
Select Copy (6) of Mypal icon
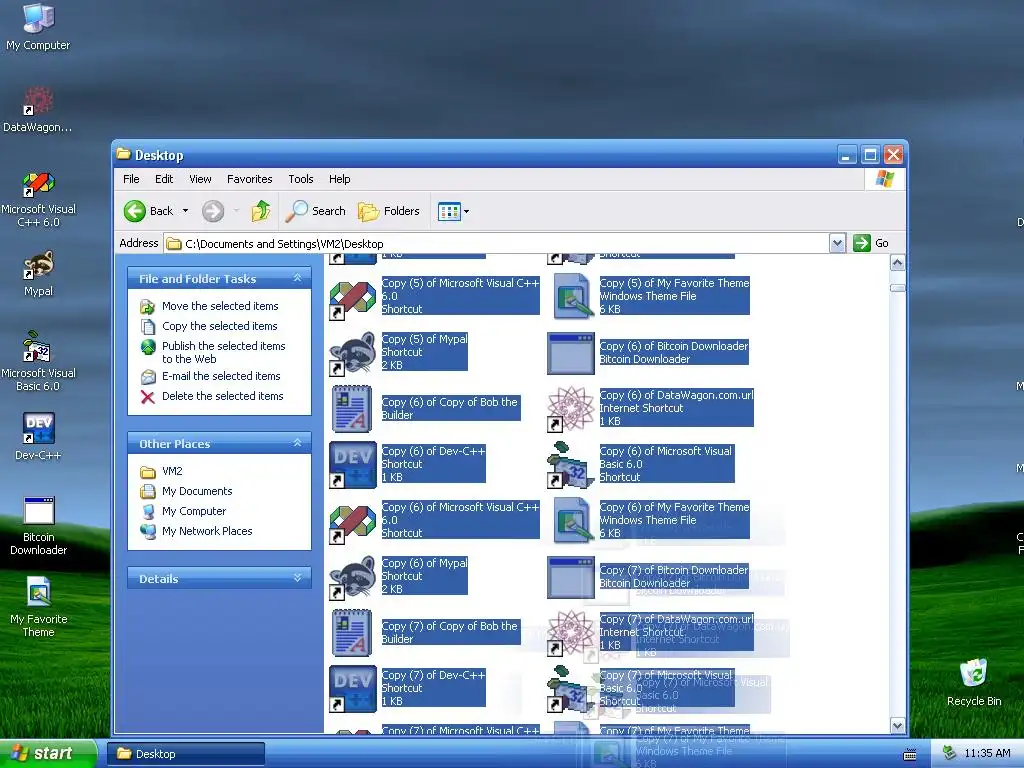click(353, 577)
